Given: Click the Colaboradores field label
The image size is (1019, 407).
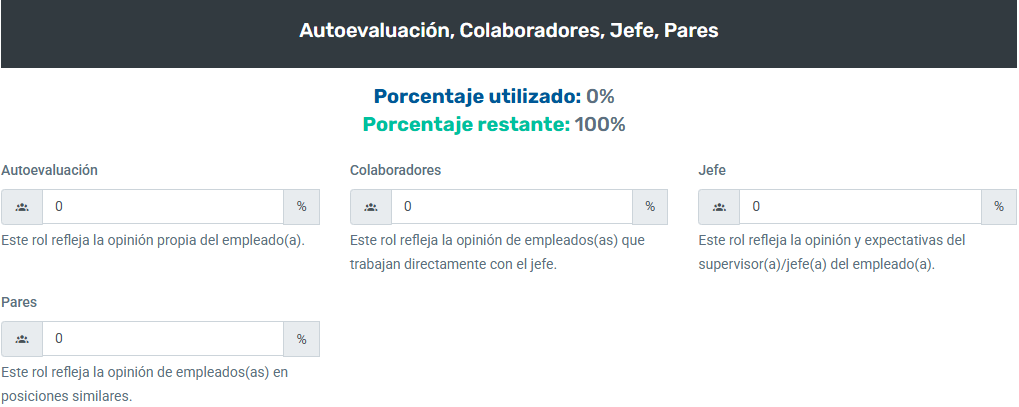Looking at the screenshot, I should click(x=395, y=170).
